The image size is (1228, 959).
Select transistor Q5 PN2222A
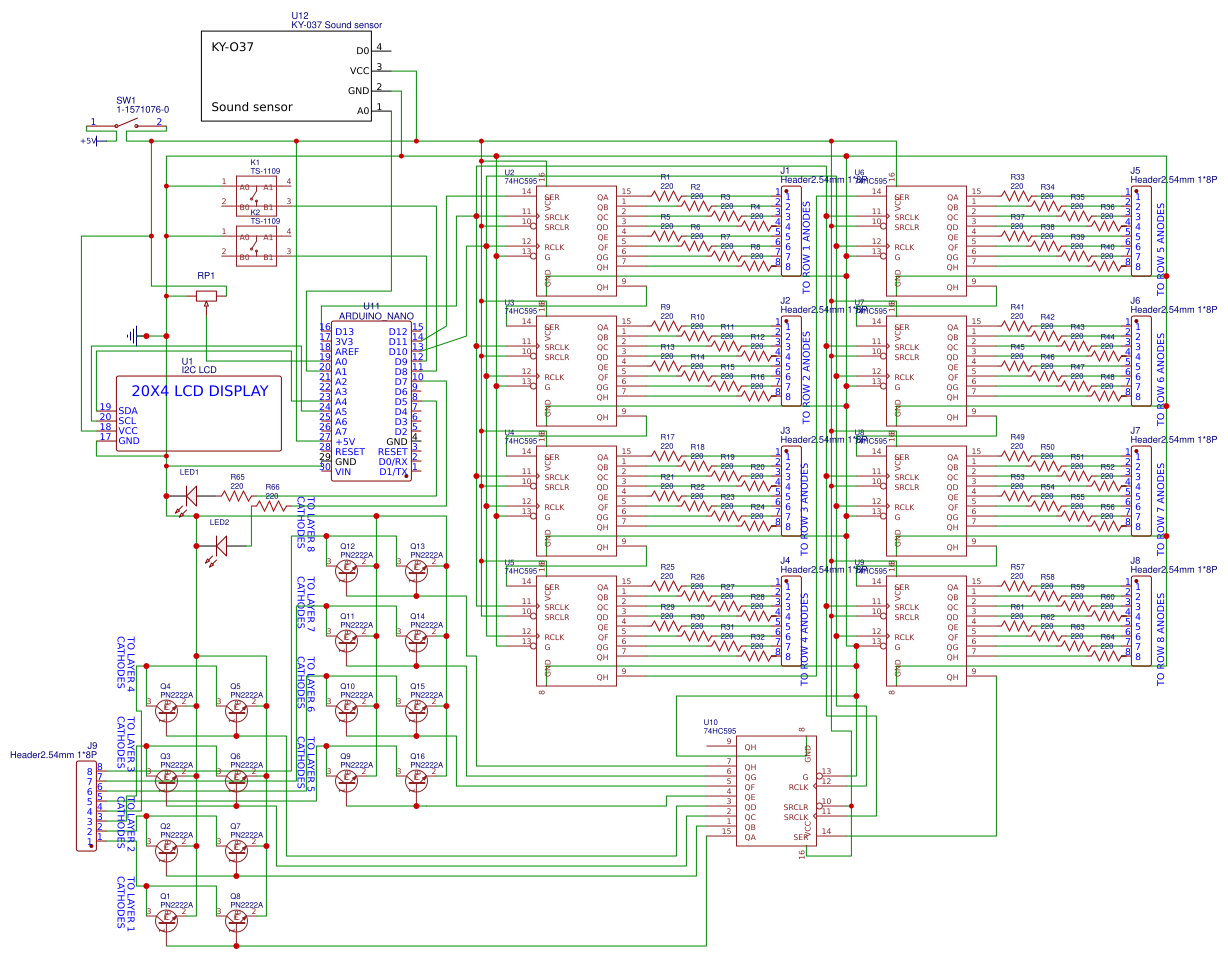(x=237, y=710)
